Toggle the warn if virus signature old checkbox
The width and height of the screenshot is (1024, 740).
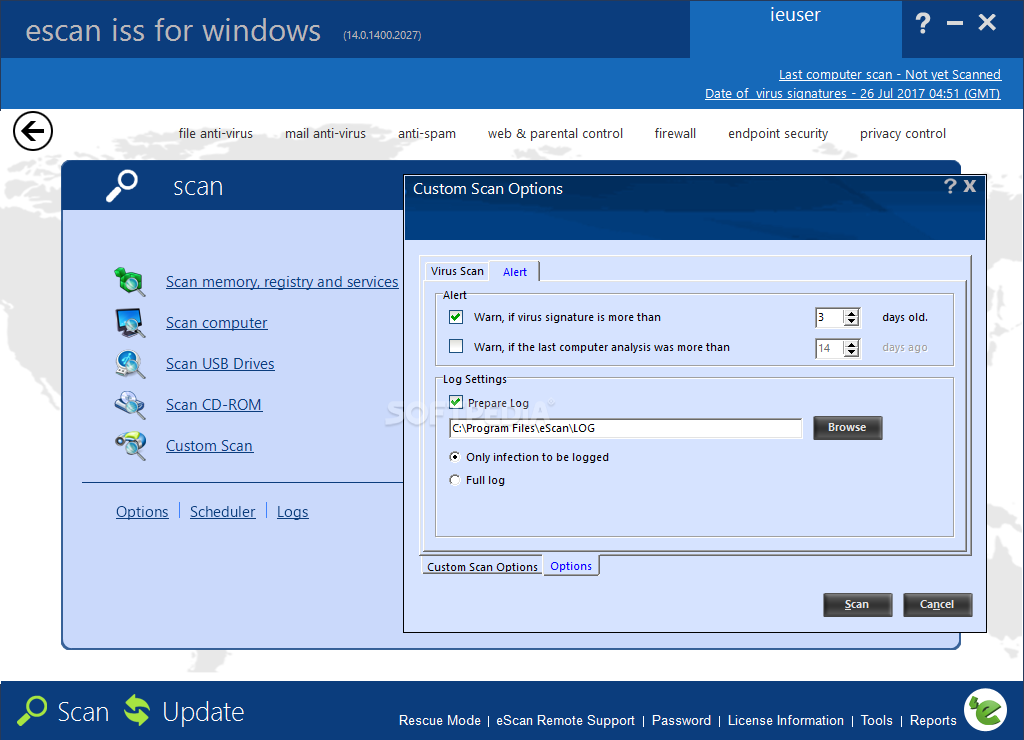click(456, 317)
